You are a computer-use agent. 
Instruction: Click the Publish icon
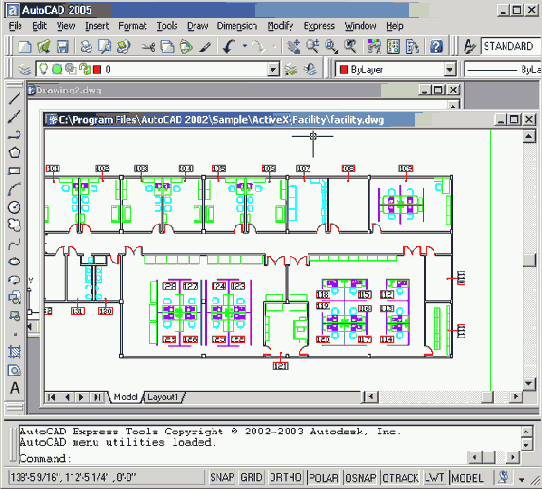coord(123,47)
